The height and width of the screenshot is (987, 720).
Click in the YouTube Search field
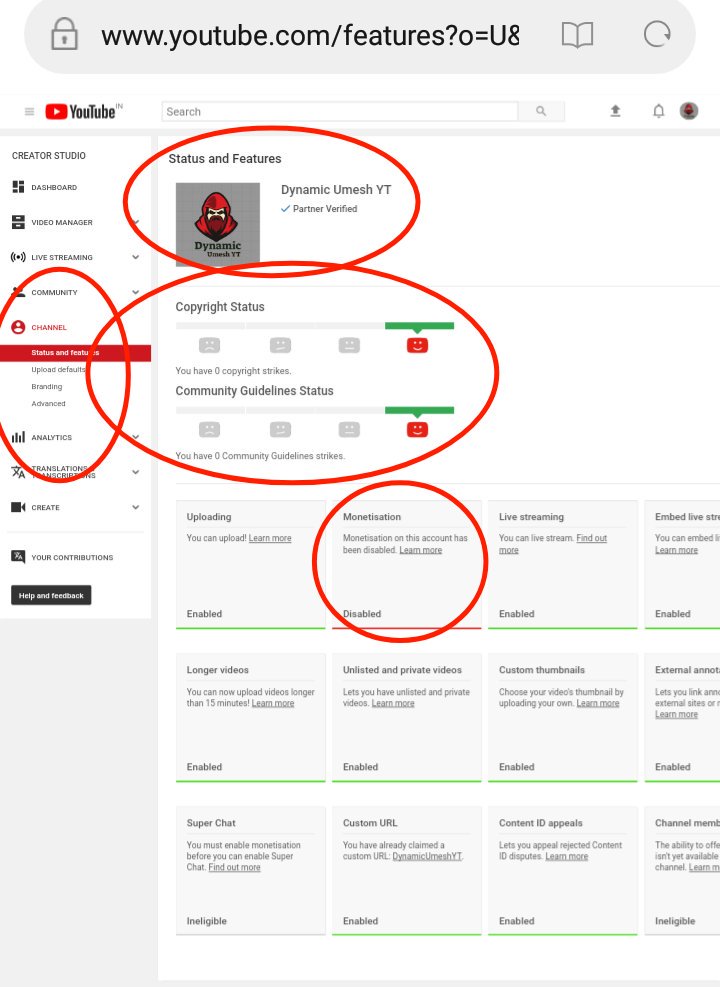(x=340, y=111)
